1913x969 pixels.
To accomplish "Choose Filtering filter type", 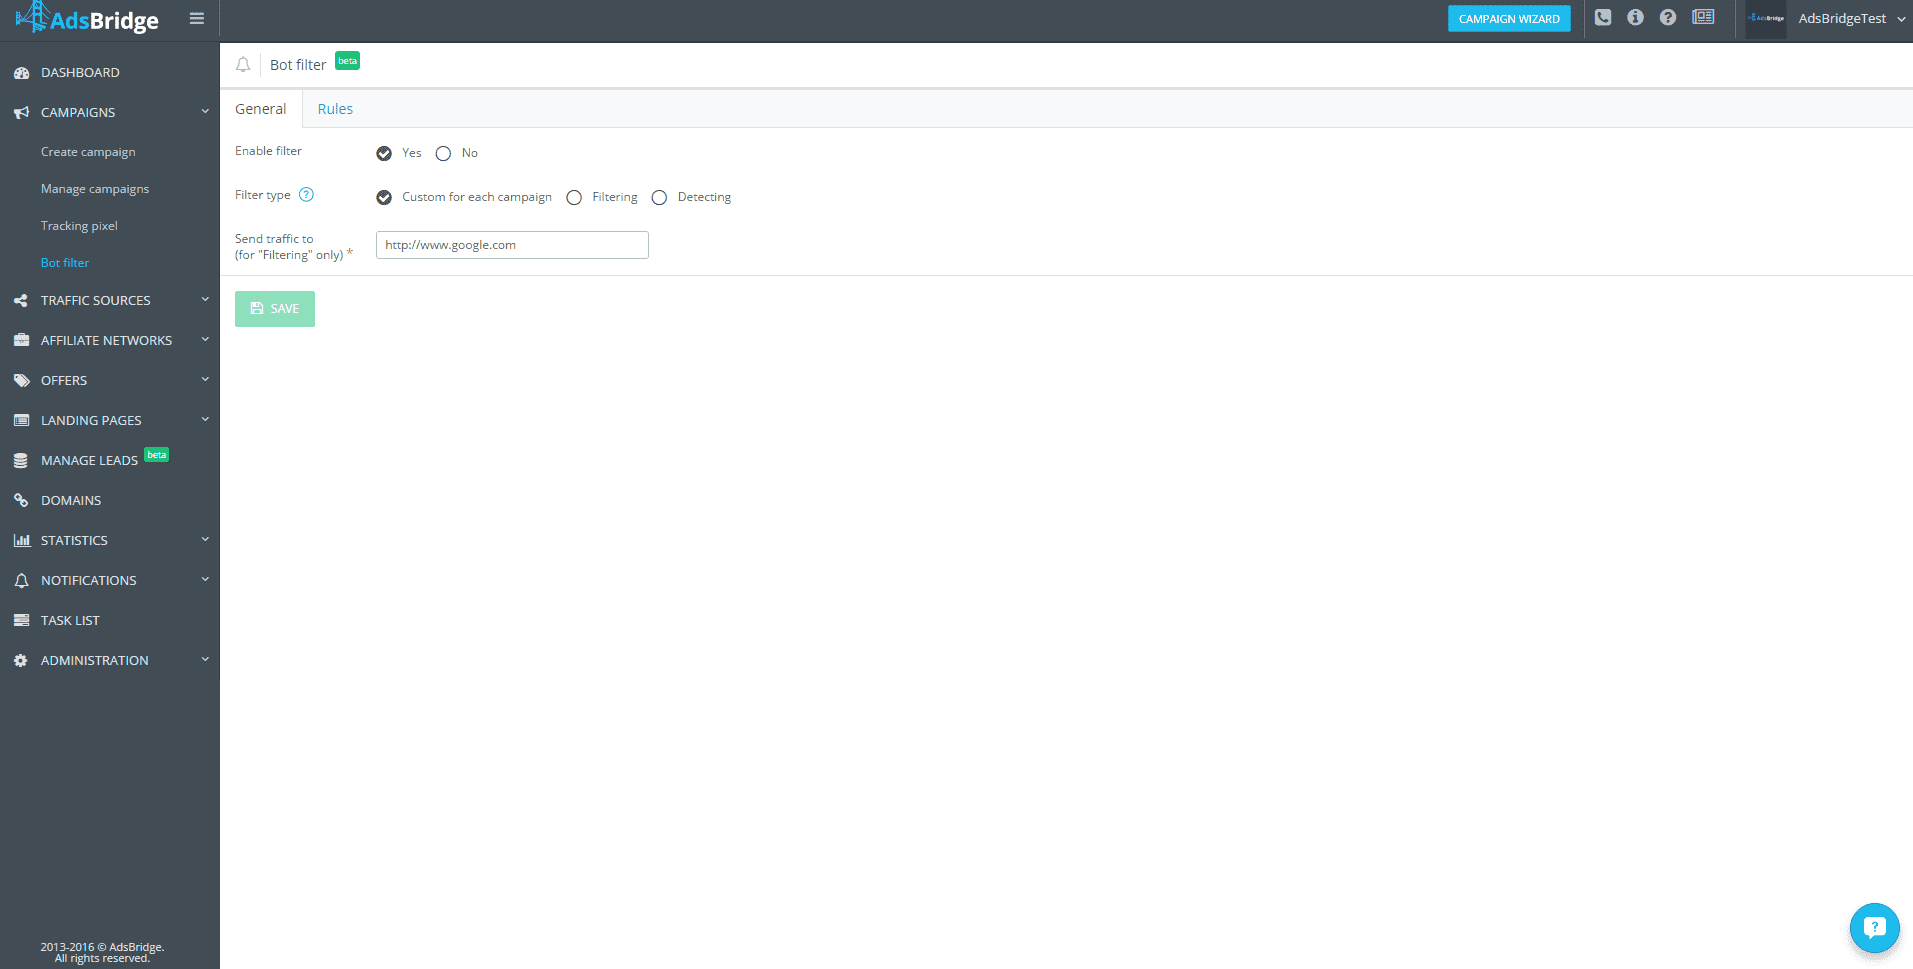I will [574, 197].
